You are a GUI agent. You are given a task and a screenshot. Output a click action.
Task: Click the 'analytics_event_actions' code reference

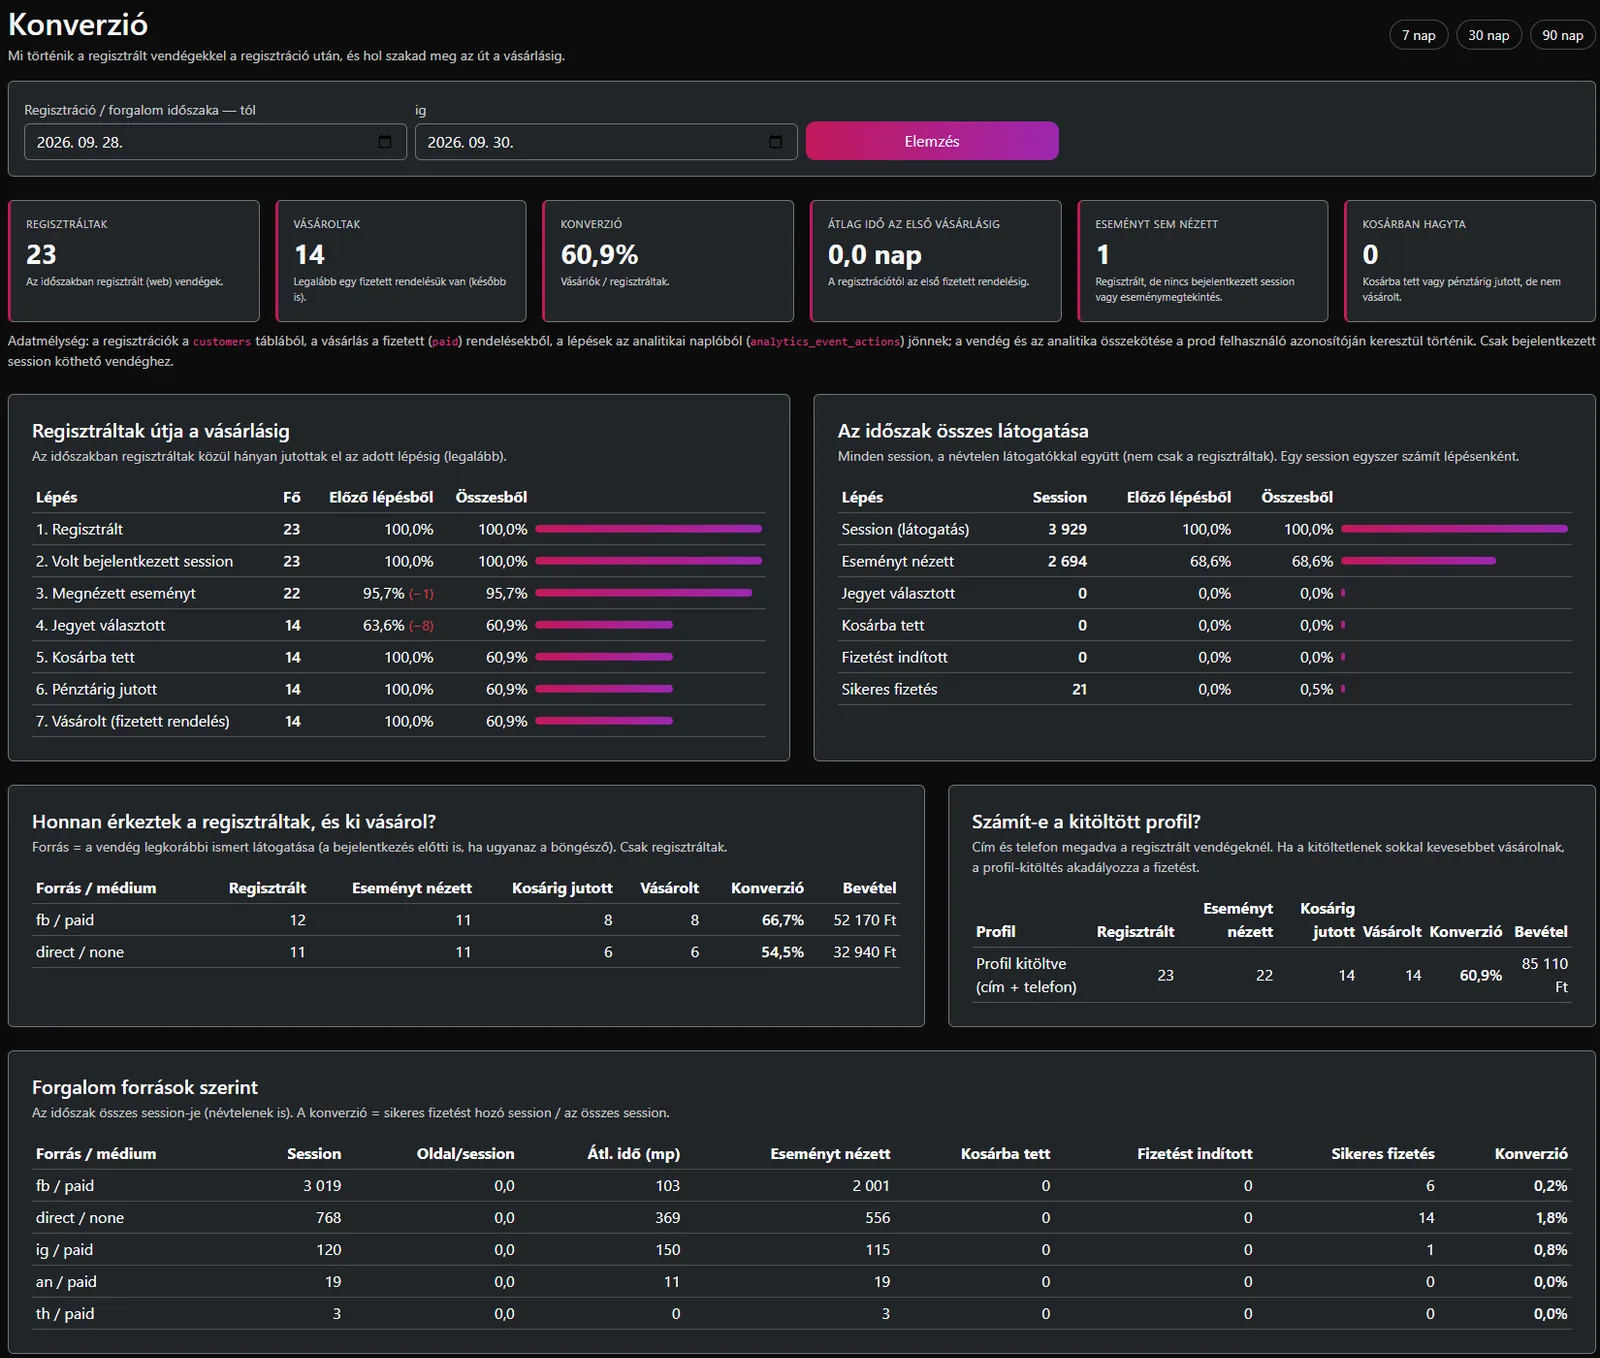(x=825, y=342)
